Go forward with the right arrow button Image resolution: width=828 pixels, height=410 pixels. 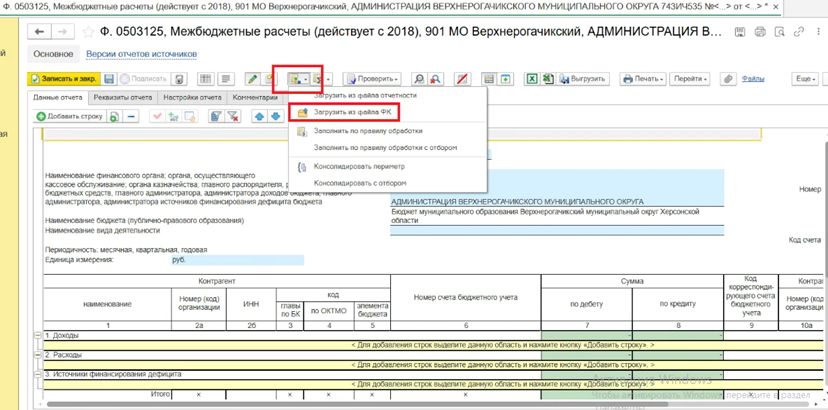61,32
